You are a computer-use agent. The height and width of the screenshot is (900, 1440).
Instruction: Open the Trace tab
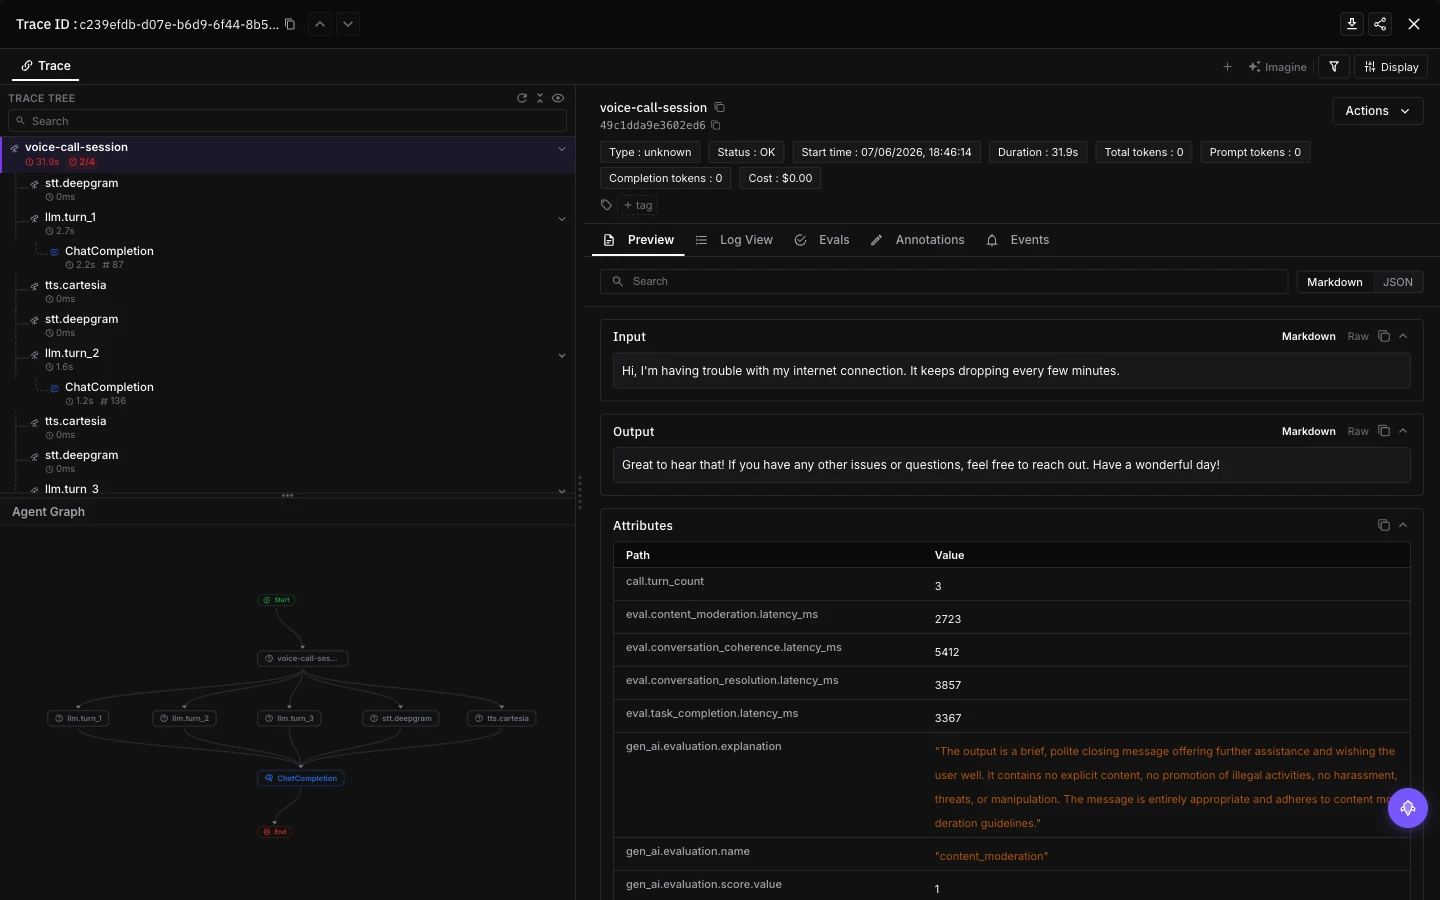(x=46, y=66)
